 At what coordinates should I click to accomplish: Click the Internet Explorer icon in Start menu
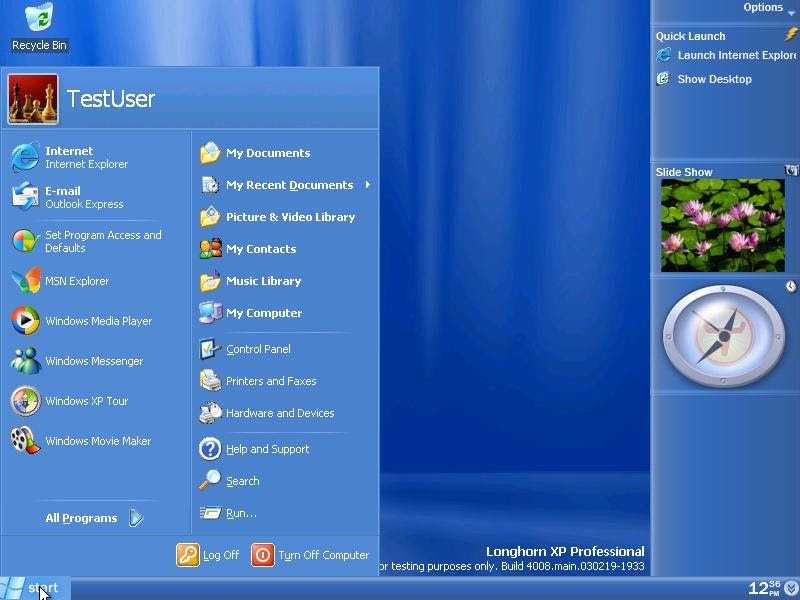coord(25,157)
